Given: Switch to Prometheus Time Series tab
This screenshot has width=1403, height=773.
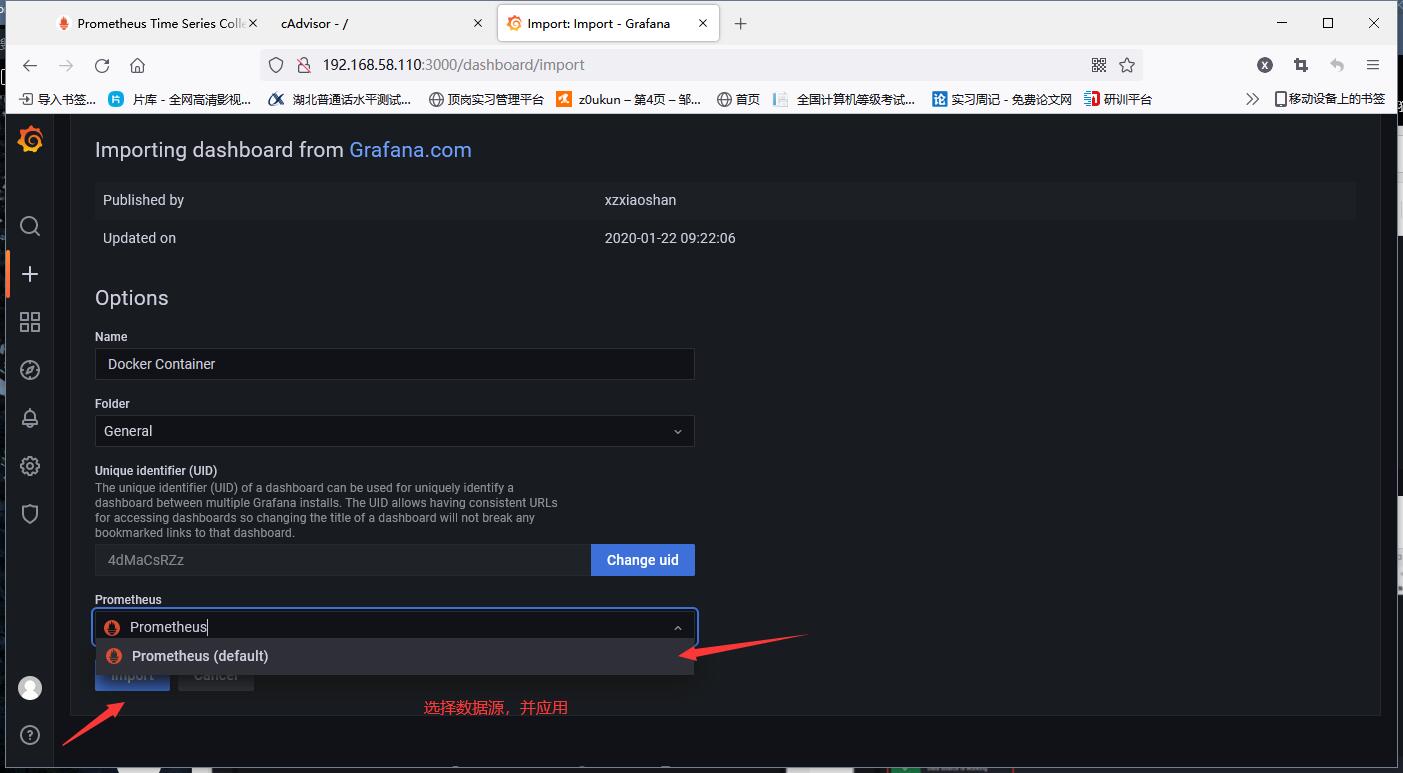Looking at the screenshot, I should (x=155, y=24).
